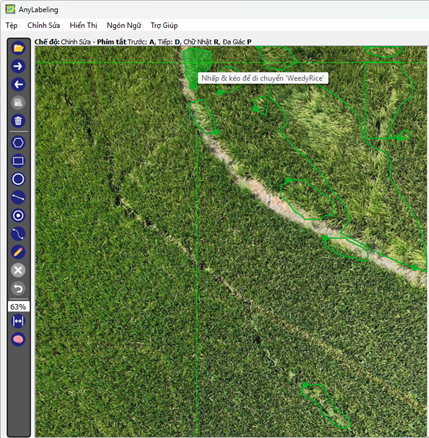The image size is (429, 438).
Task: Click the delete shape X icon
Action: point(18,270)
